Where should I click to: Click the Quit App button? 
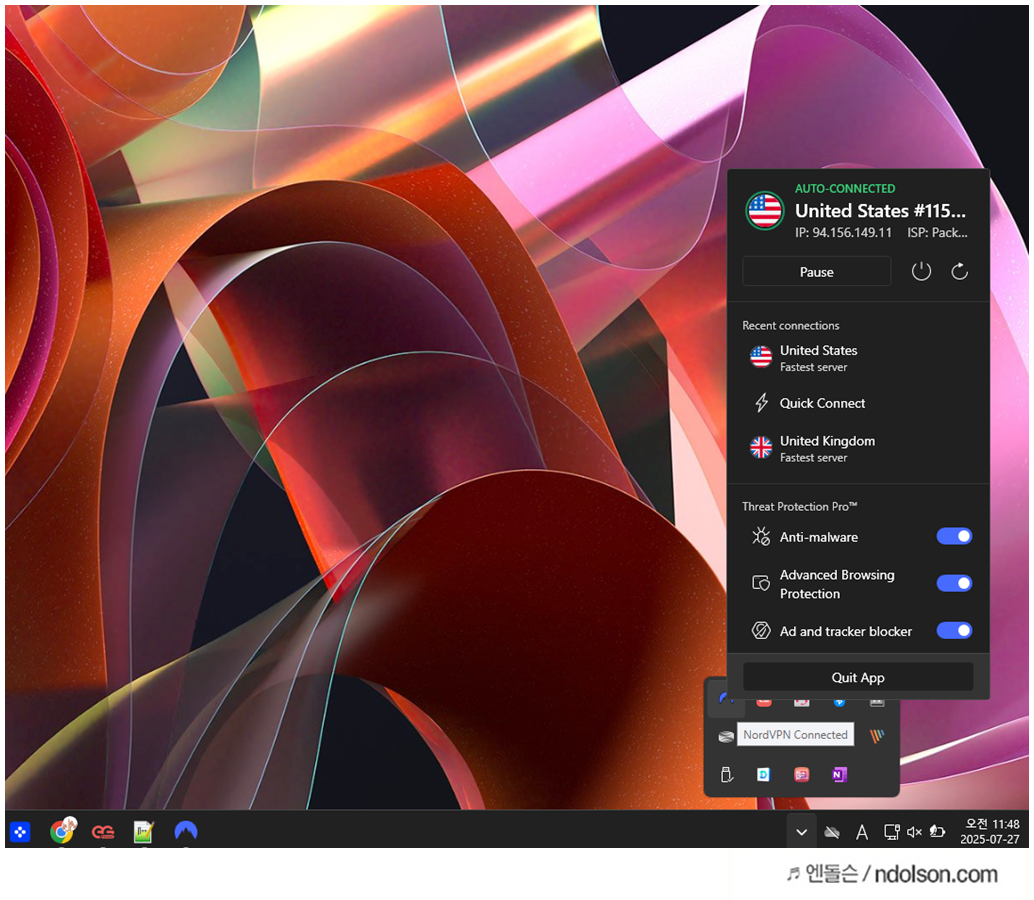pos(858,677)
